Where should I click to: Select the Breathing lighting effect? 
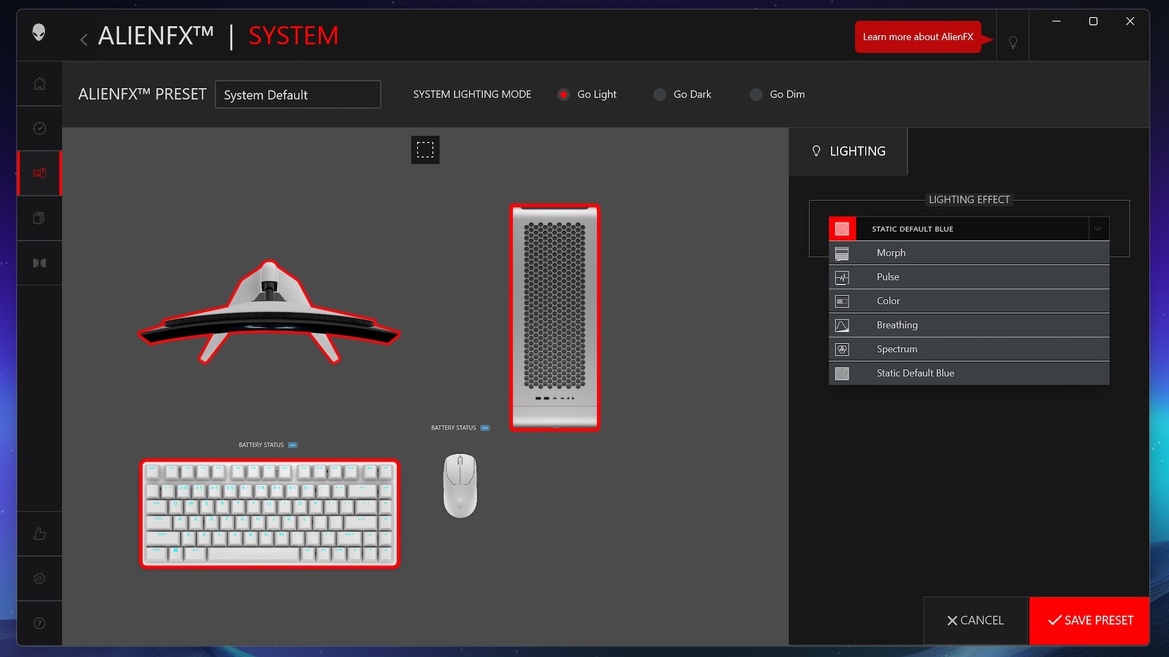pos(968,325)
